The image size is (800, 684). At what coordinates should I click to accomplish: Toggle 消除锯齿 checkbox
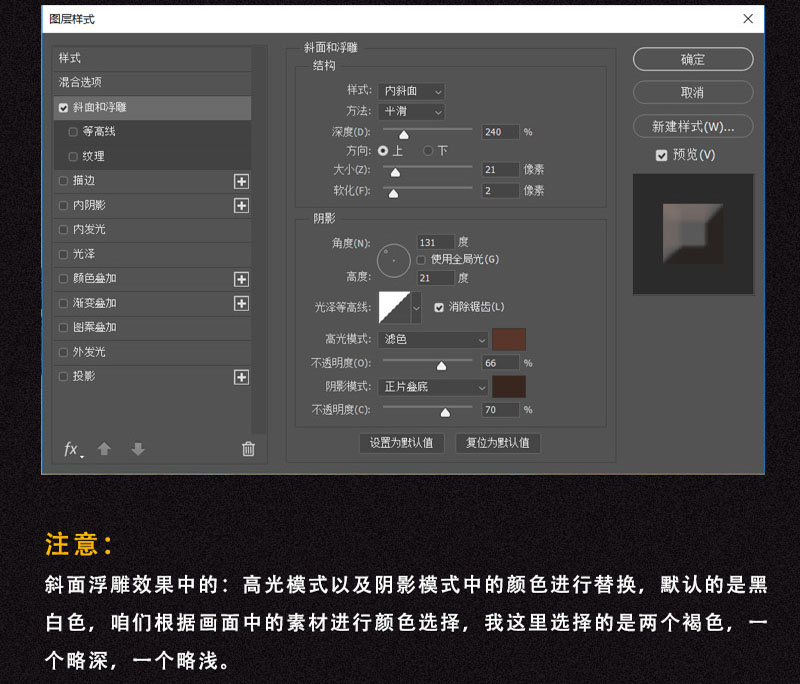(x=439, y=307)
